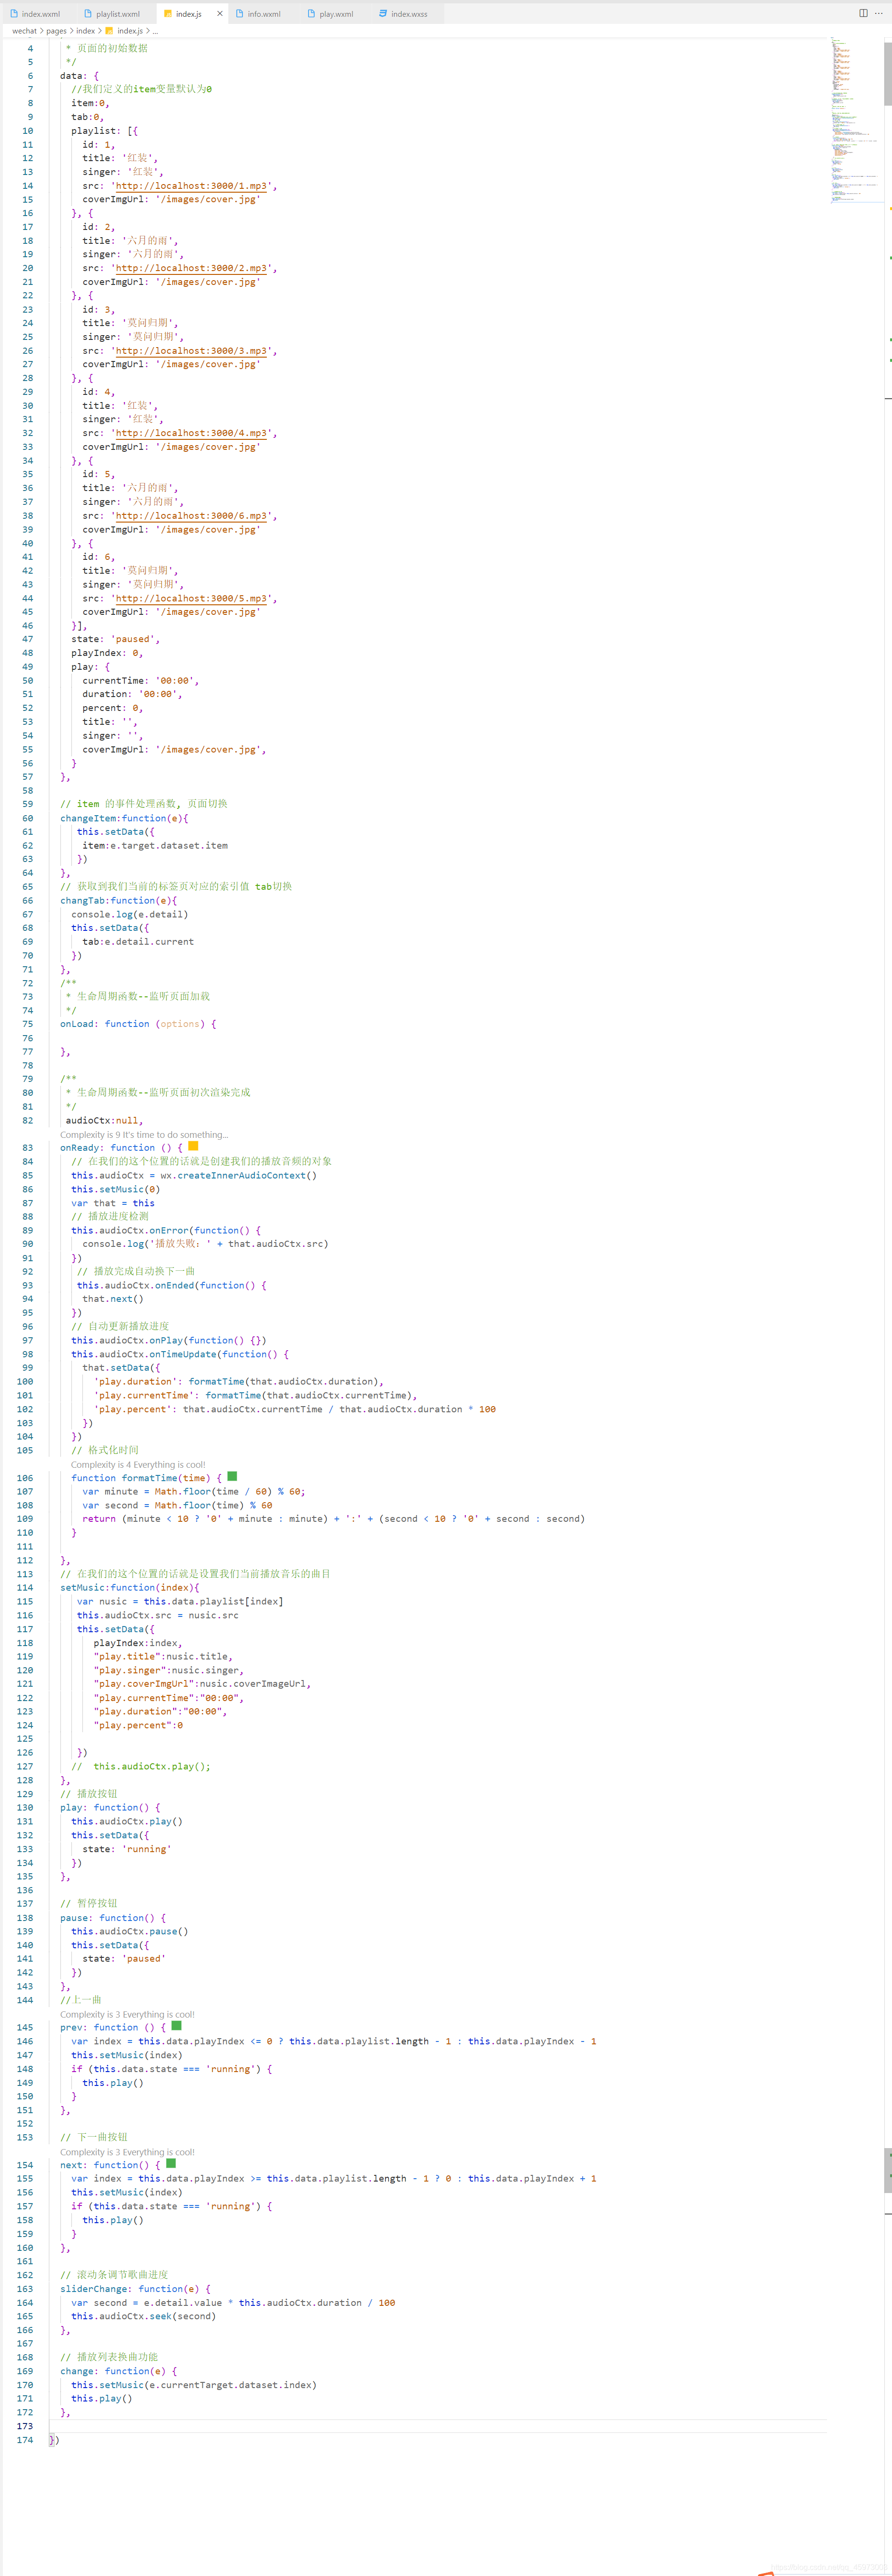Click the 'change: function(e) {' line
This screenshot has width=892, height=2576.
tap(118, 2371)
